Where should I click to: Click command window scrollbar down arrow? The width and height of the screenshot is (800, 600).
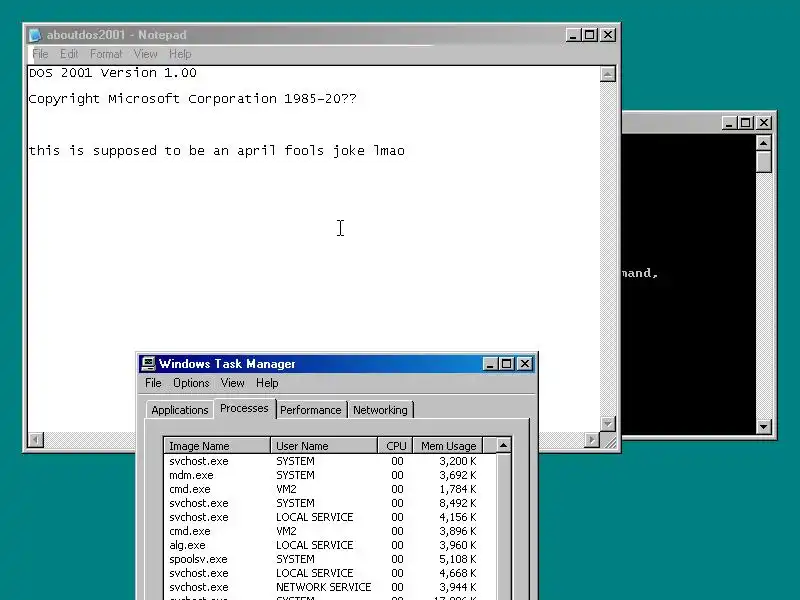[x=763, y=427]
